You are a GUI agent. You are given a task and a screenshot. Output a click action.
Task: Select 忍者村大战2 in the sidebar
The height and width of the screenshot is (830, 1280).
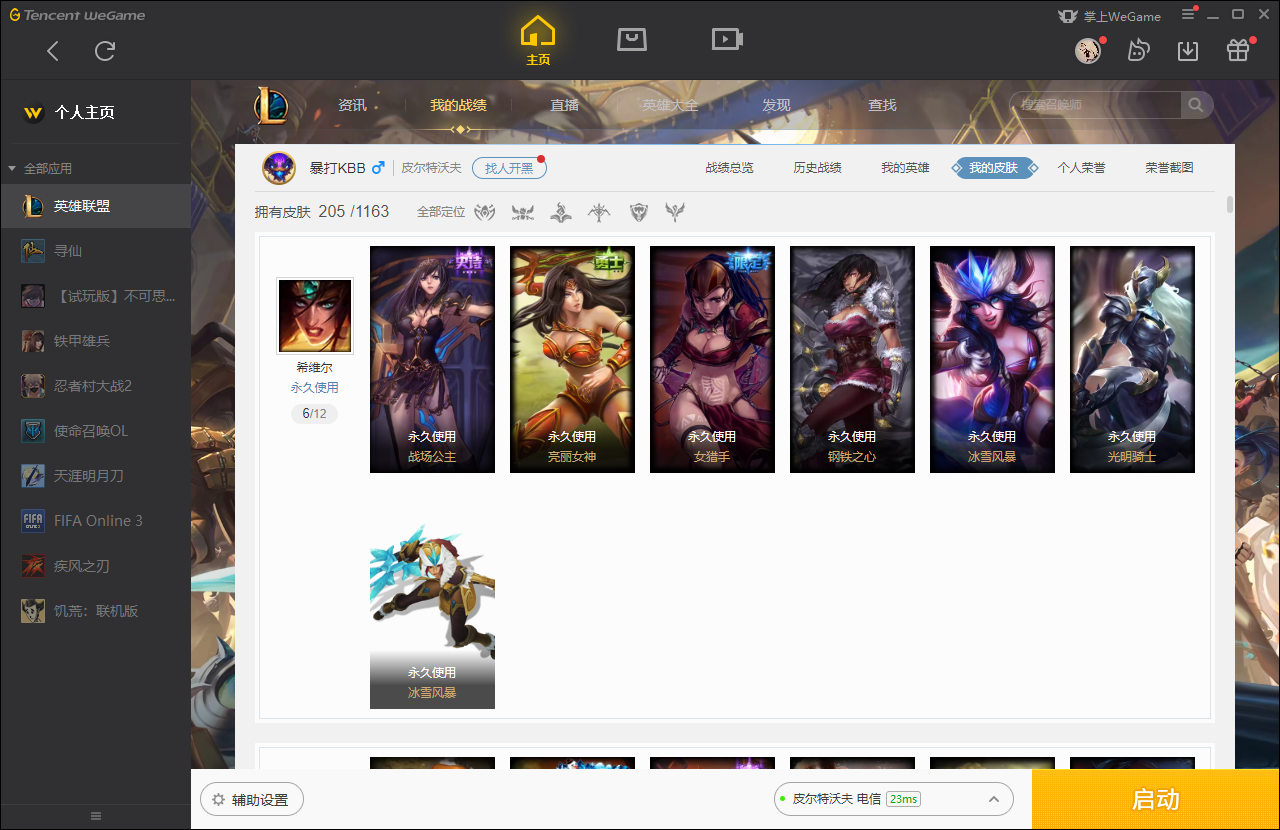95,386
